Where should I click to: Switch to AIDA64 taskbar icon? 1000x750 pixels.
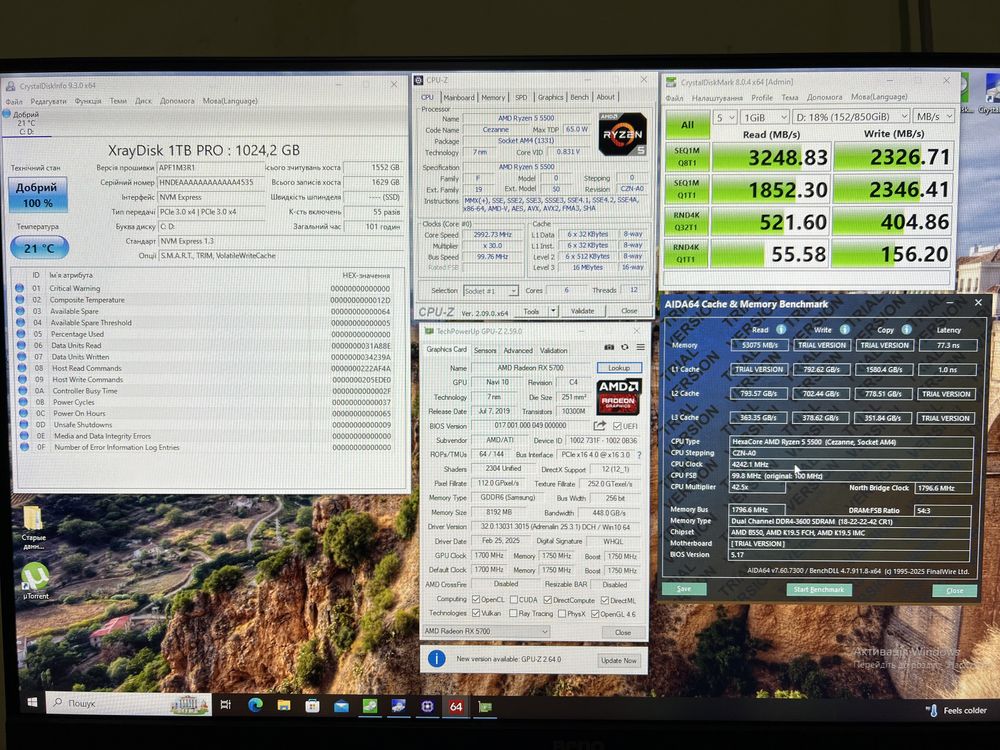coord(456,707)
